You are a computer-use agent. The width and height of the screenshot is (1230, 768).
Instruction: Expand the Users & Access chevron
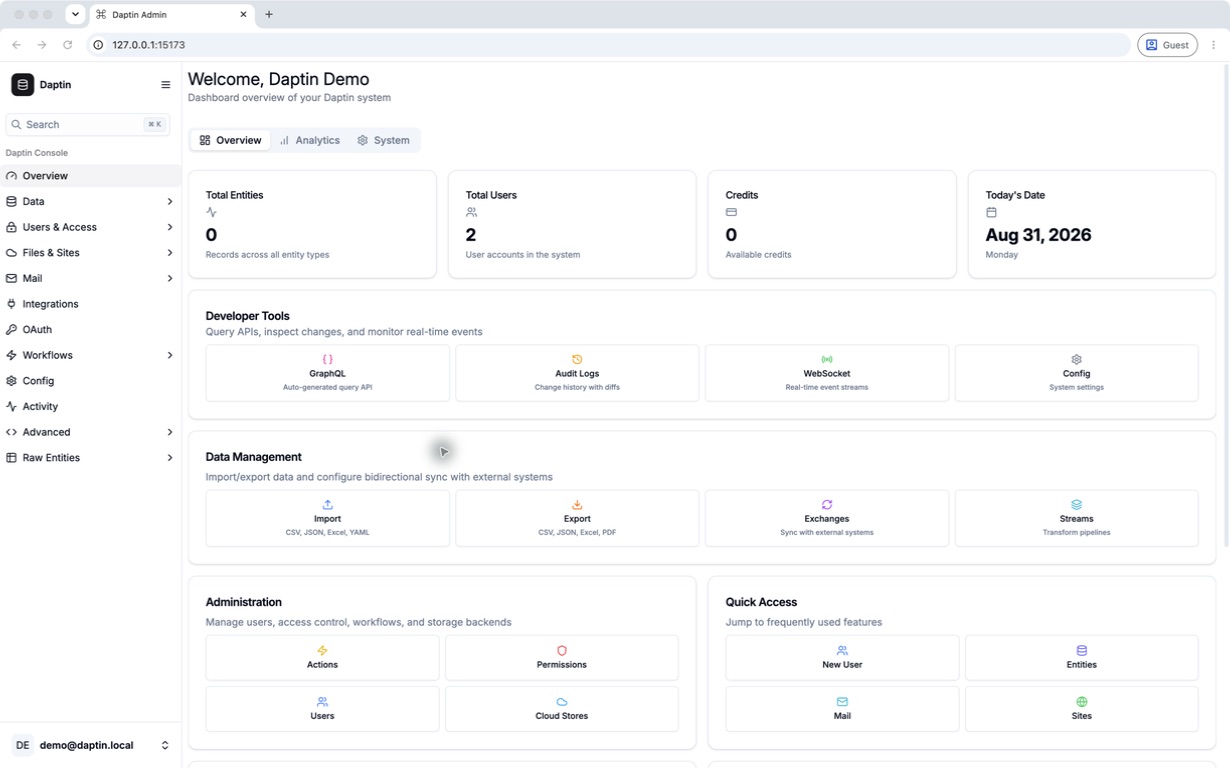point(170,227)
